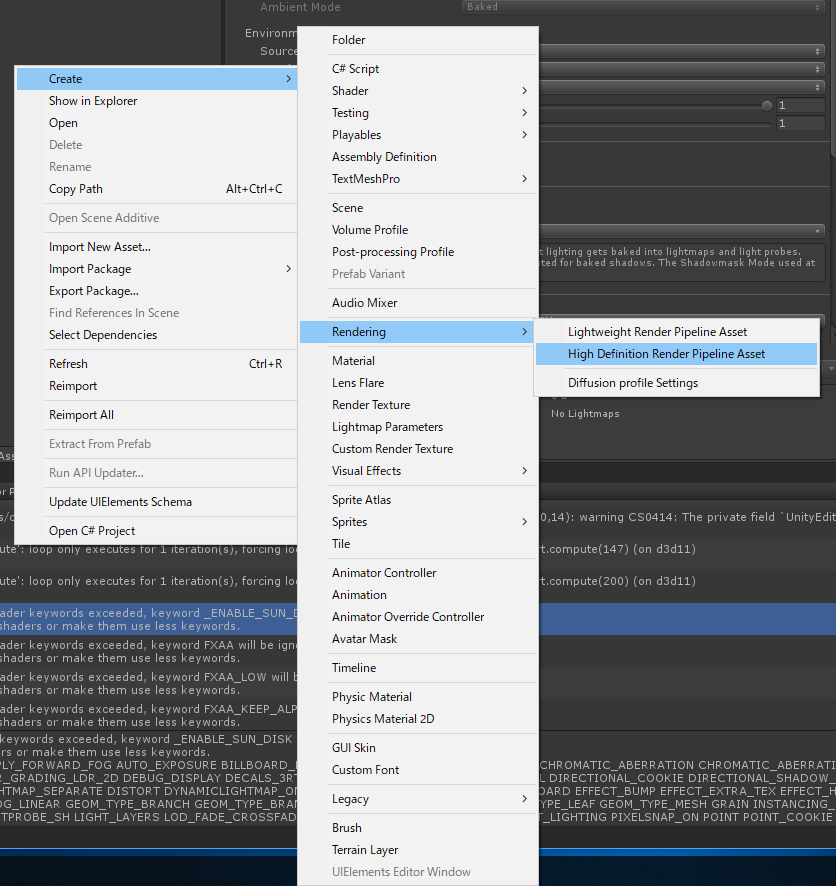The image size is (836, 891).
Task: Click the highlighted _ENABLE_SUN_DISK console message
Action: coord(148,619)
